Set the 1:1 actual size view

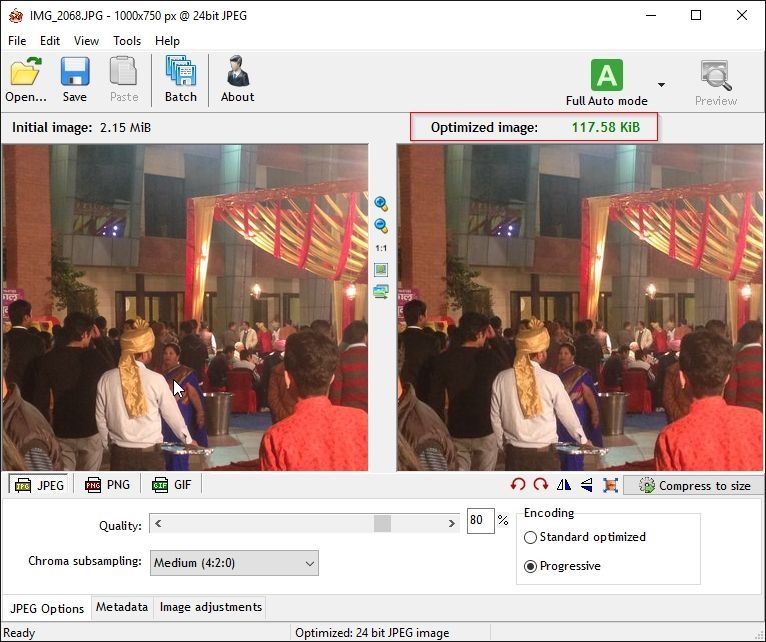point(381,248)
